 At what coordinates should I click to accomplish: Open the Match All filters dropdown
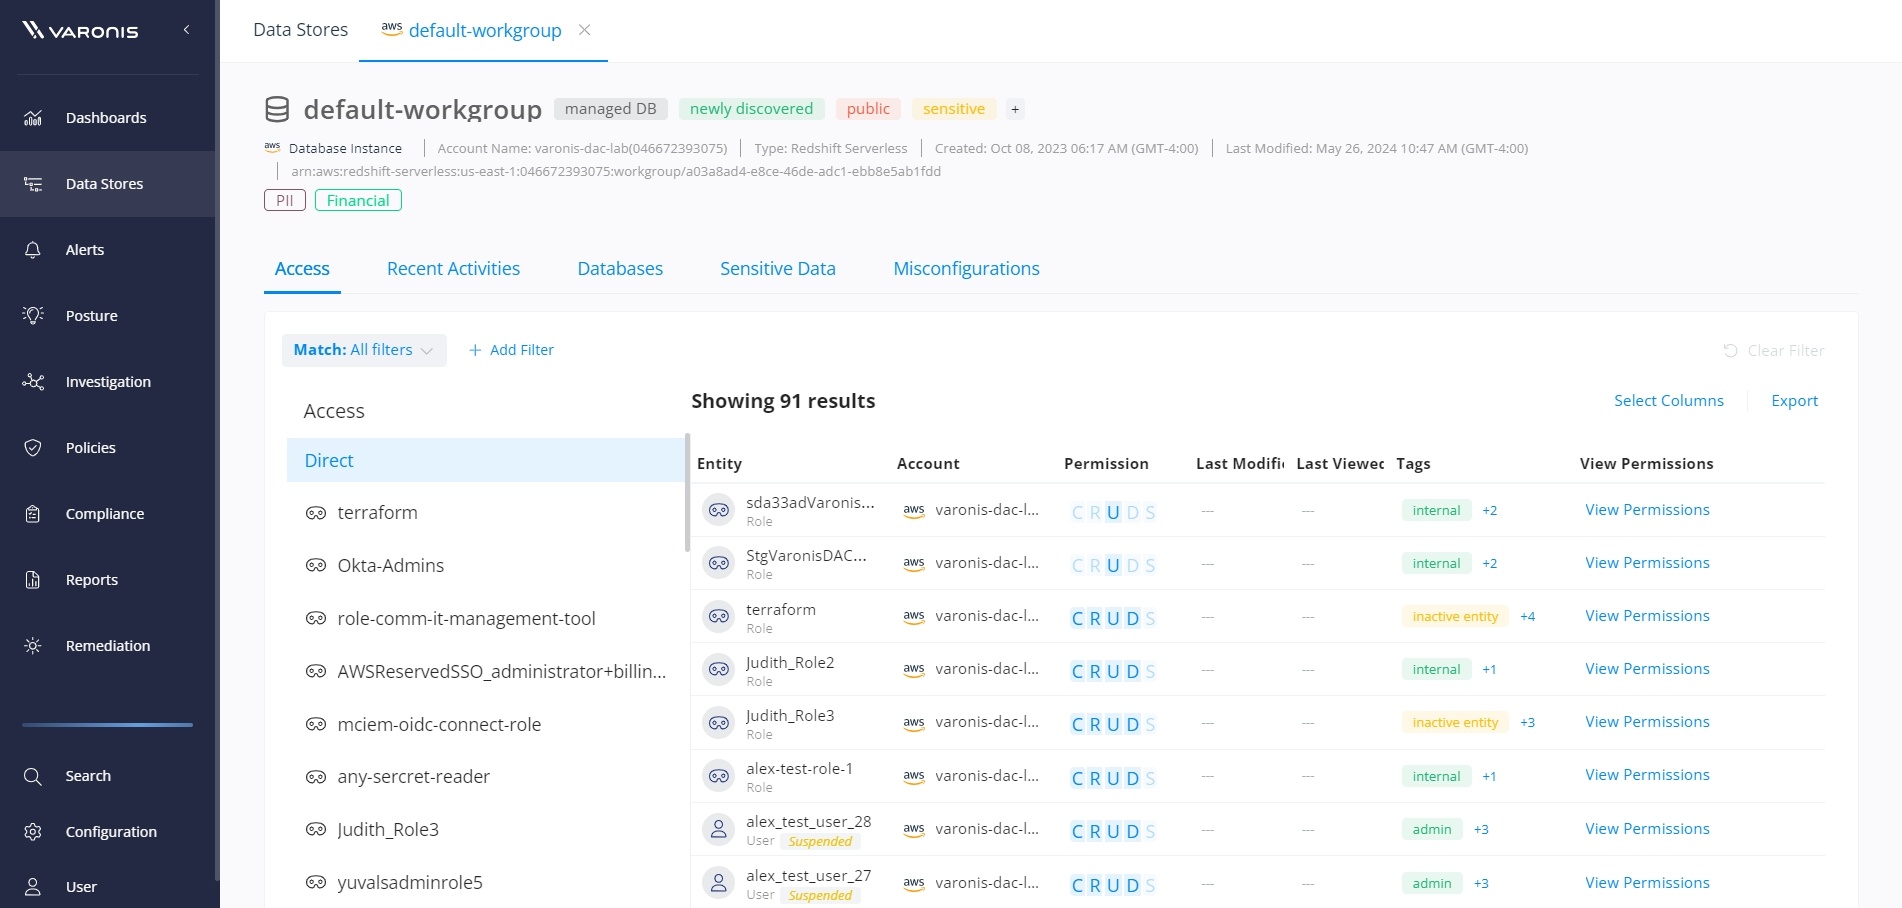pyautogui.click(x=363, y=350)
